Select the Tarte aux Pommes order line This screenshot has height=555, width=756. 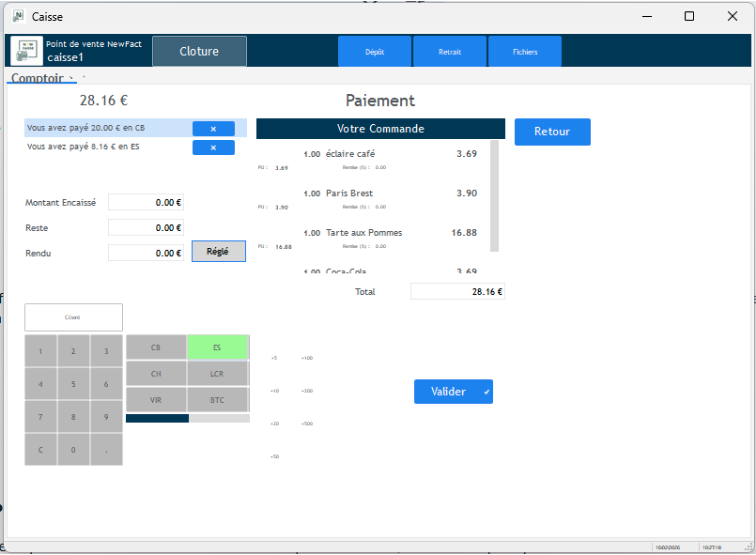(372, 238)
